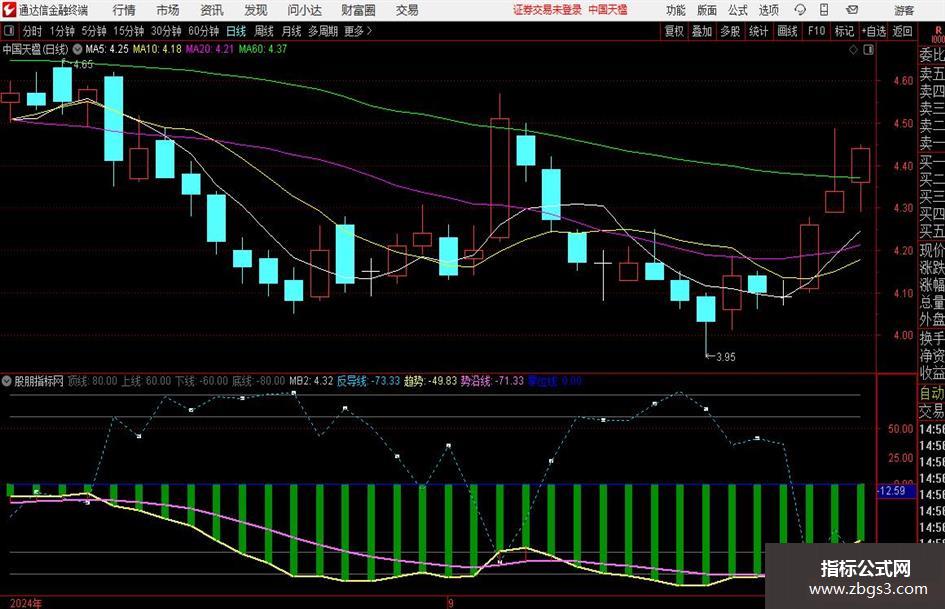The height and width of the screenshot is (609, 945).
Task: Toggle the side info panel icon at chart top-right
Action: [868, 49]
